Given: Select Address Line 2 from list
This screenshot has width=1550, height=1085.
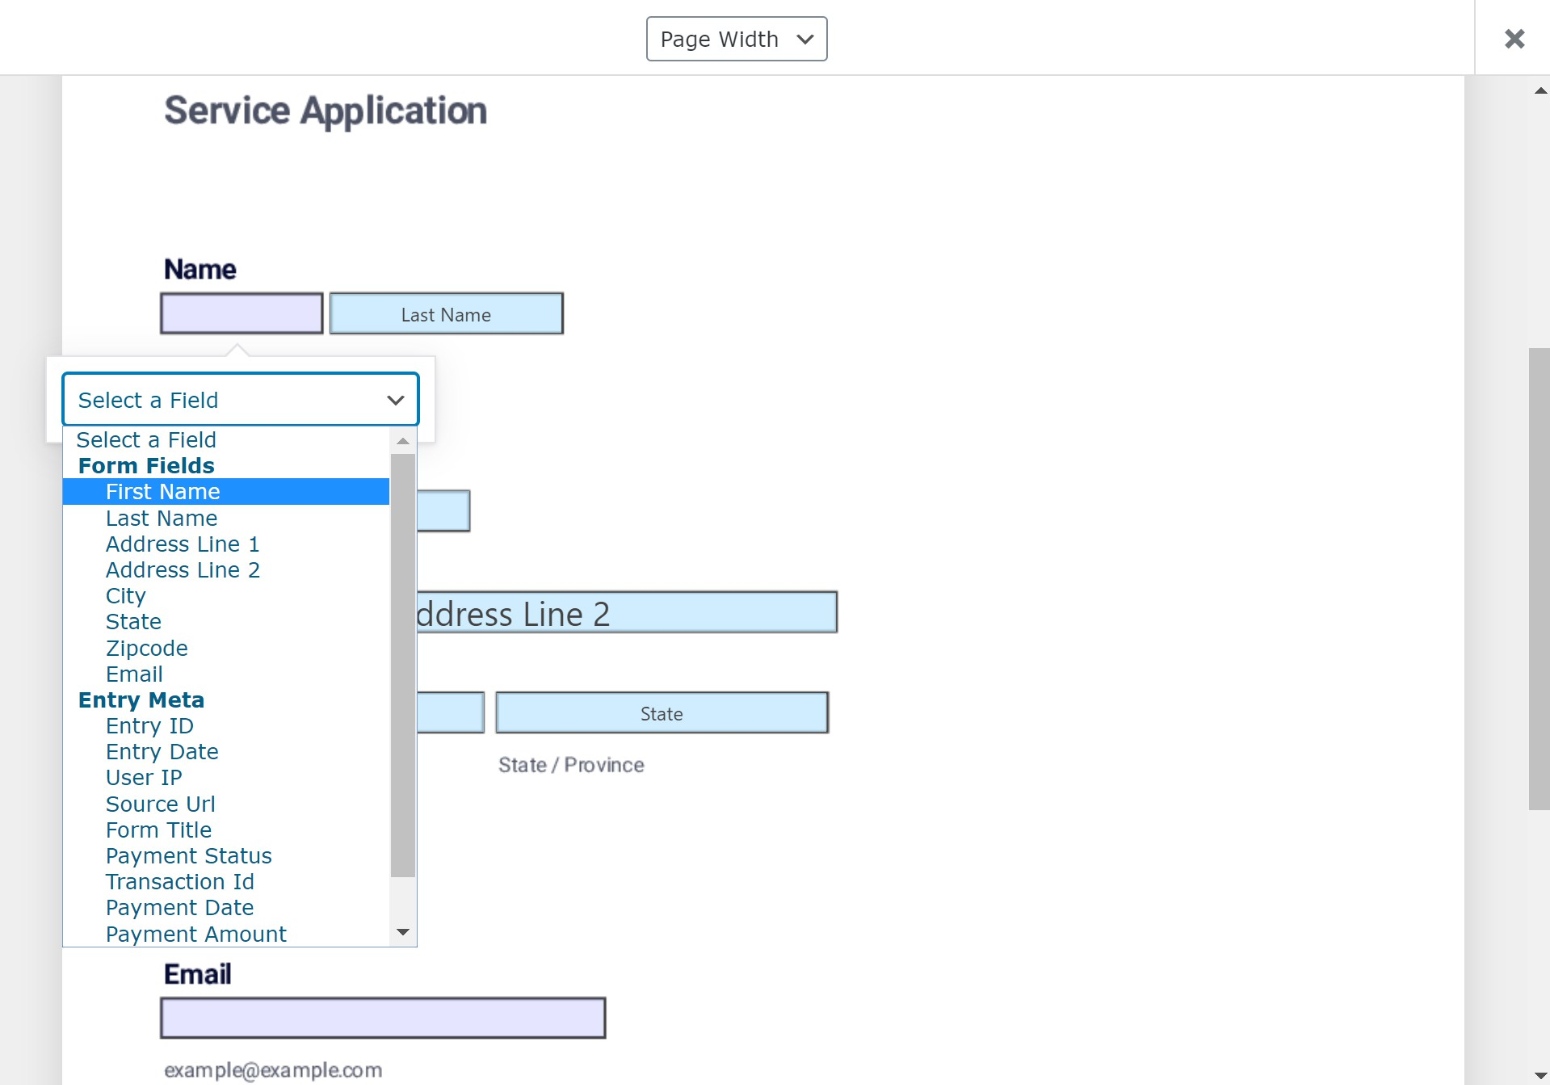Looking at the screenshot, I should click(x=182, y=570).
